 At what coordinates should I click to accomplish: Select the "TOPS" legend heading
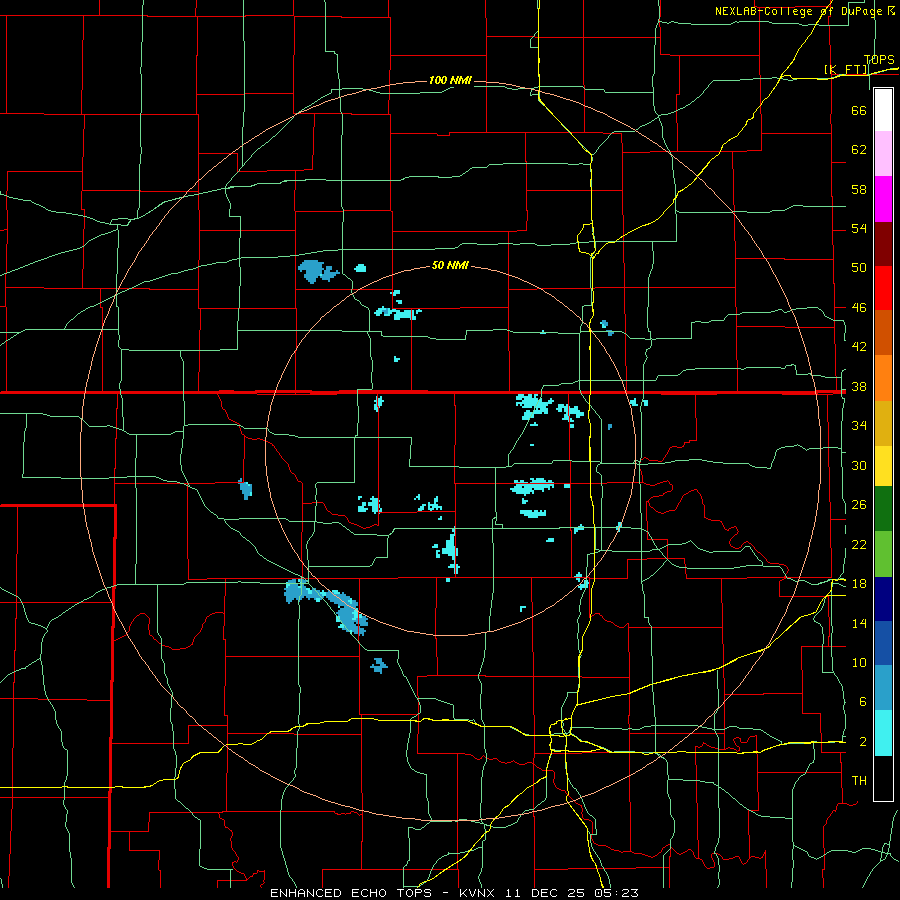click(879, 60)
